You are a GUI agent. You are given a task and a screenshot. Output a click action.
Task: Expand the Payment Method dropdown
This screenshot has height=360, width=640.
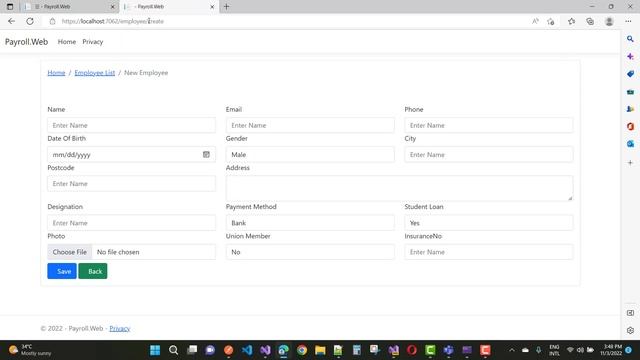click(x=310, y=223)
